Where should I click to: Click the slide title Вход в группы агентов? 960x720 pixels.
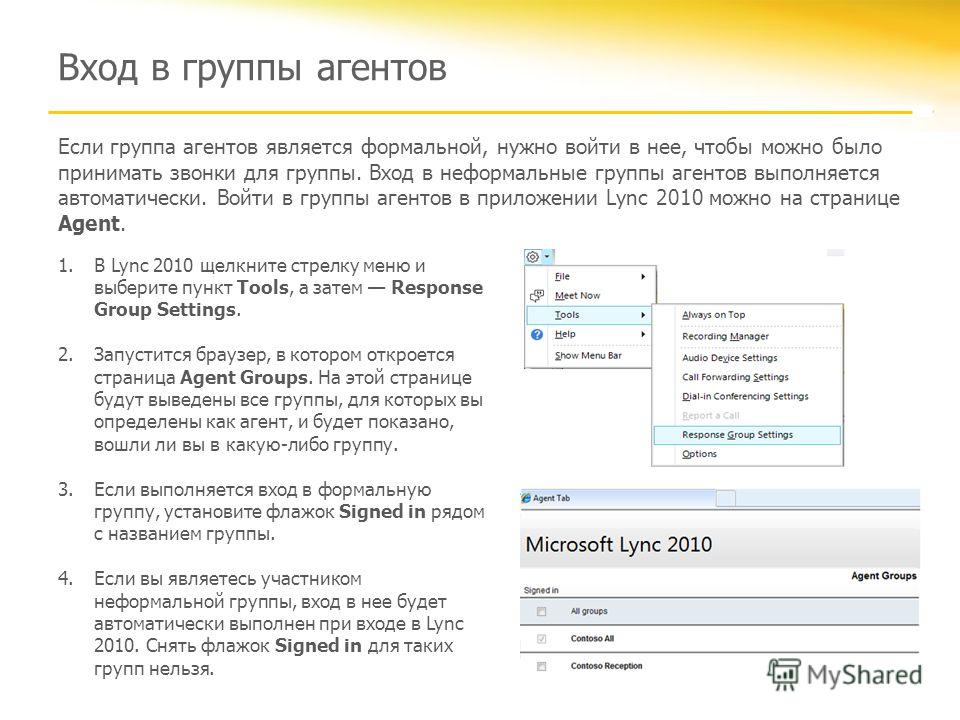pyautogui.click(x=252, y=67)
